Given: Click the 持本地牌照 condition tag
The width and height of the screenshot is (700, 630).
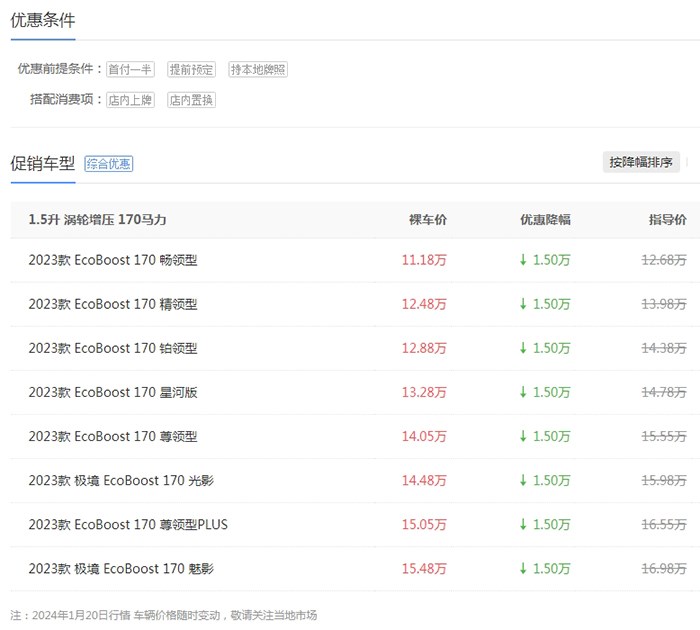Looking at the screenshot, I should click(258, 69).
